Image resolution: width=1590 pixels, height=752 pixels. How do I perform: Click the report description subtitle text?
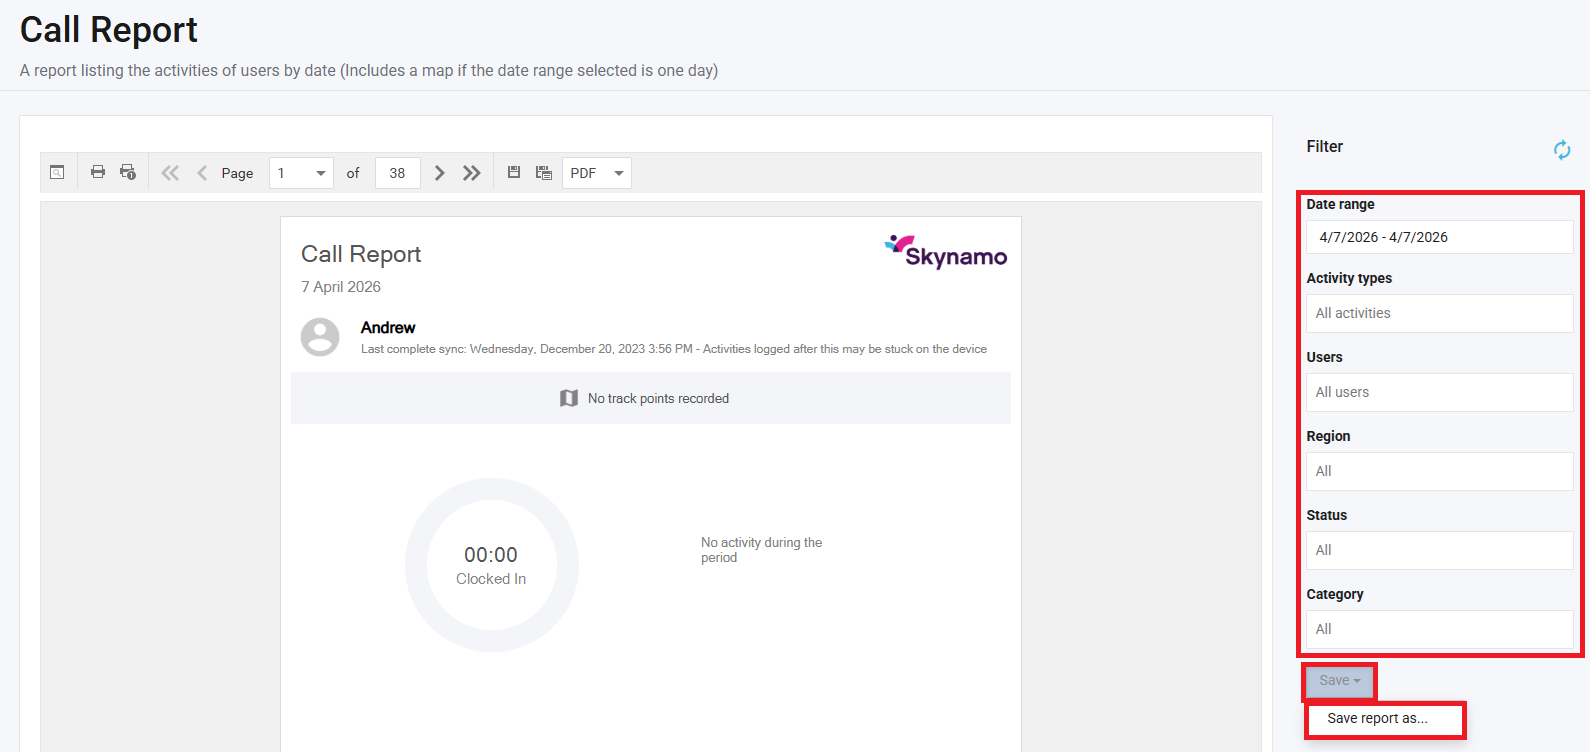(x=369, y=70)
